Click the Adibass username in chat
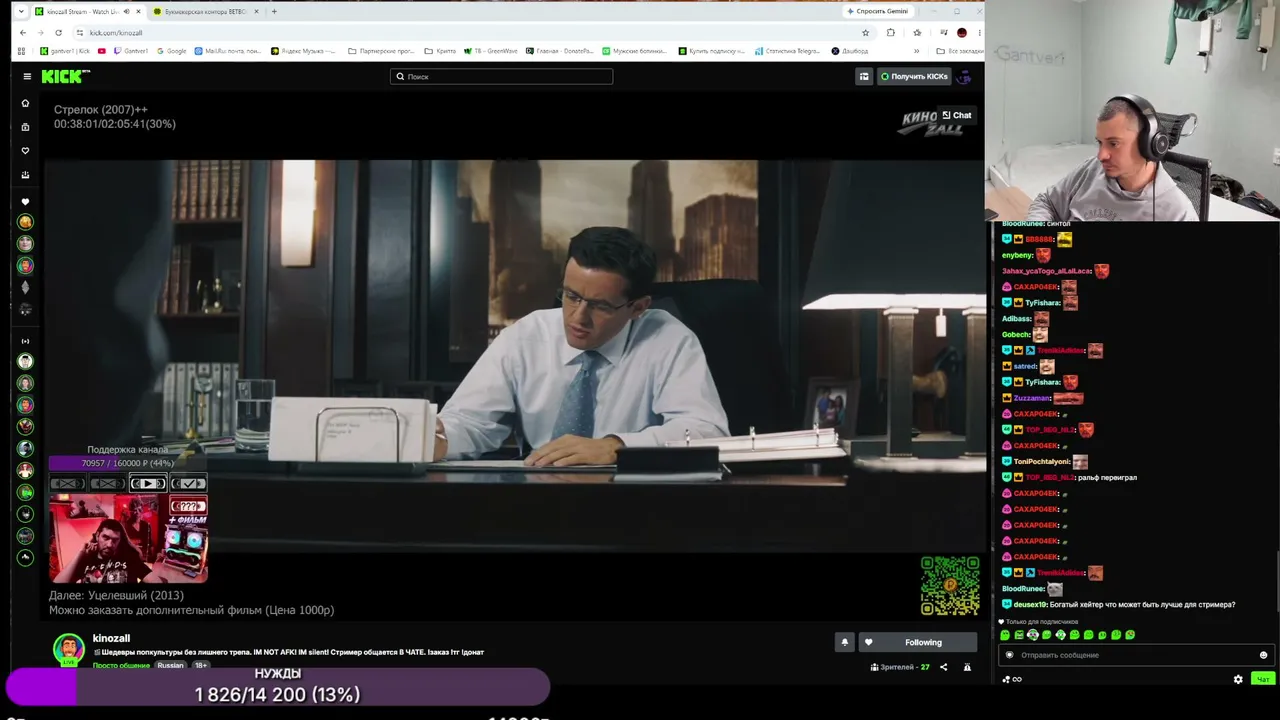1280x720 pixels. 1016,318
